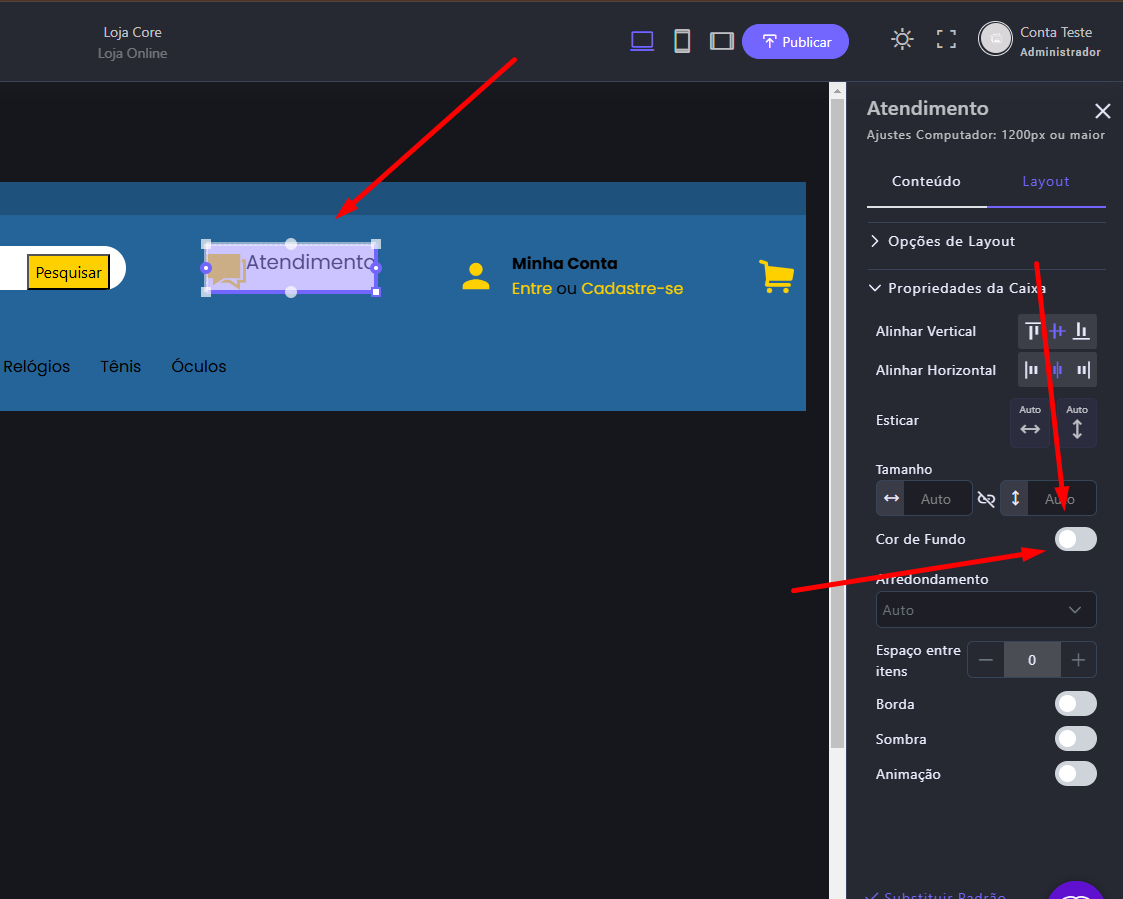Screen dimensions: 1123x899
Task: Switch to the tablet preview icon
Action: (721, 41)
